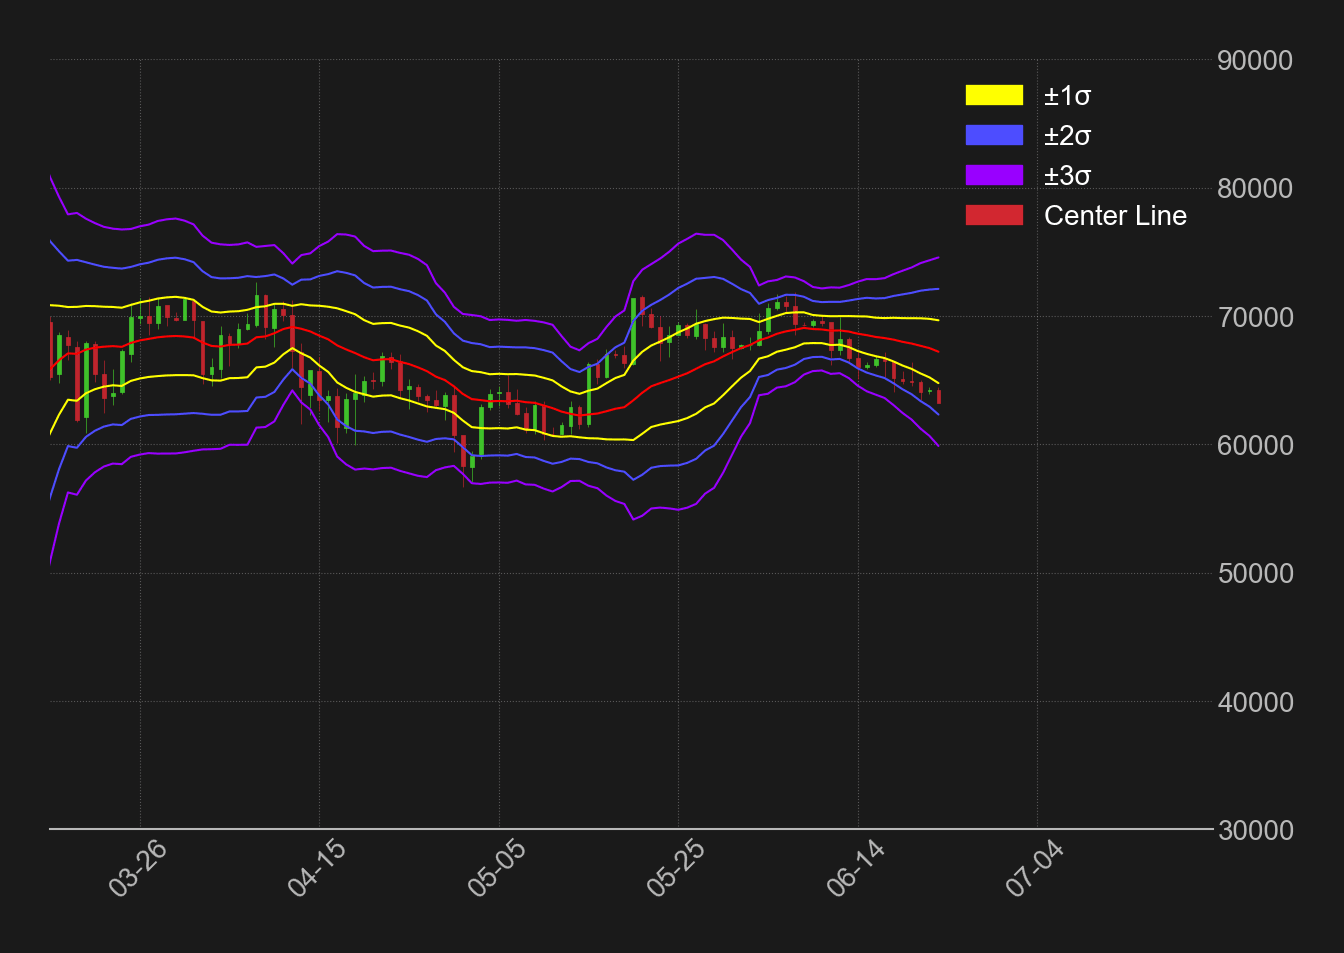Hide the Center Line series via legend text
1344x953 pixels.
tap(1114, 216)
